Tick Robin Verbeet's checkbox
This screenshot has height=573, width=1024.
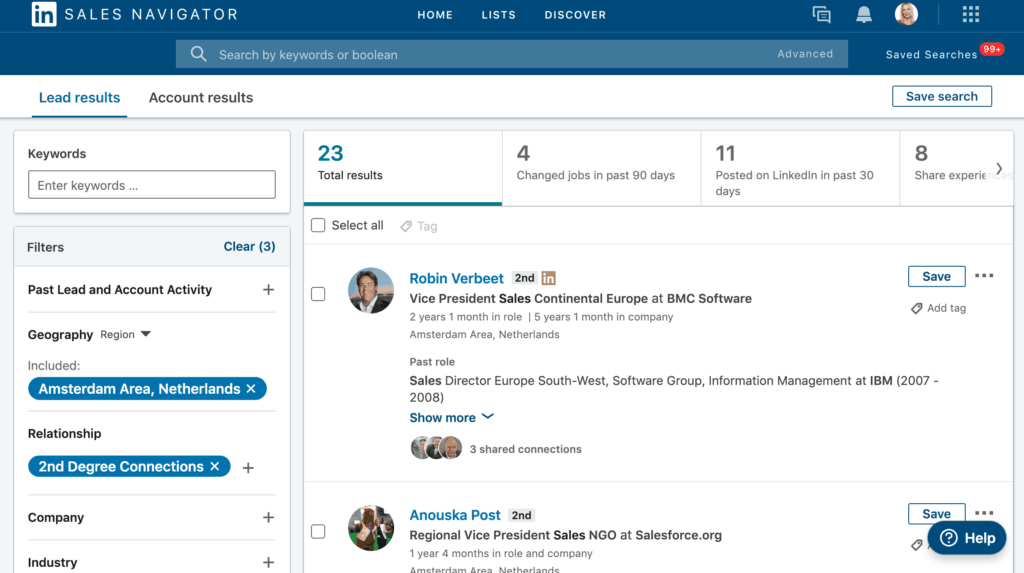[x=318, y=294]
